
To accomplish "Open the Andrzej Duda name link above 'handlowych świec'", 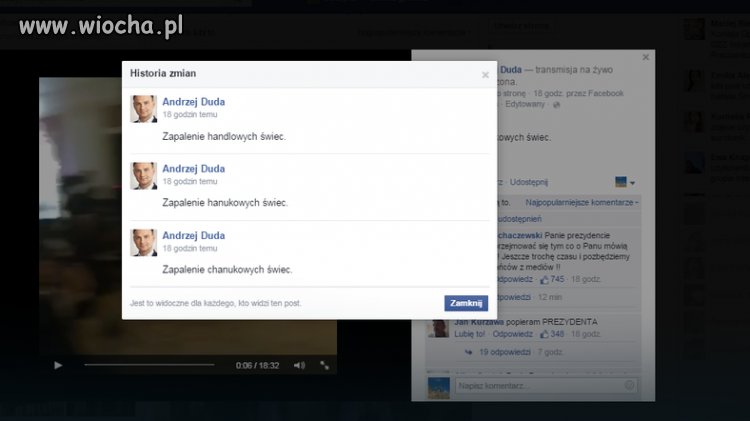I will (193, 102).
